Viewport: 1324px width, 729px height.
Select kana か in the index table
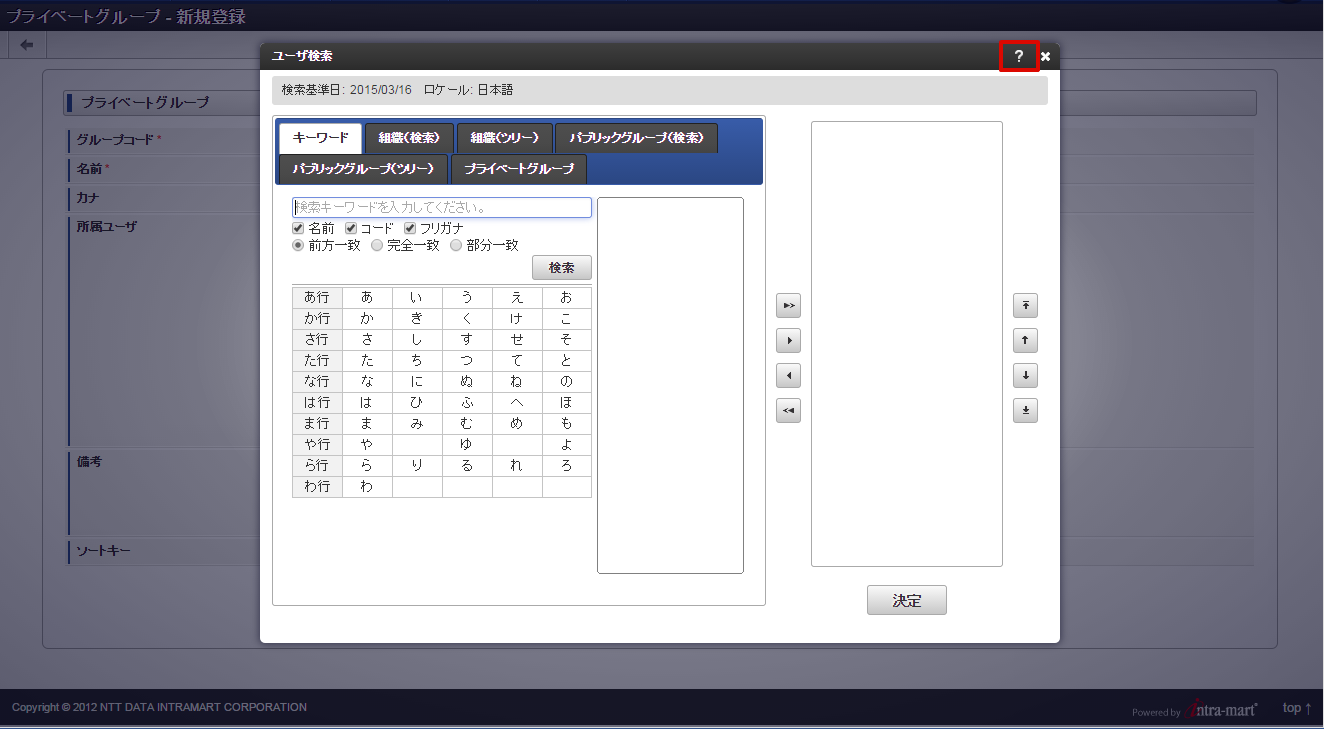pyautogui.click(x=367, y=319)
